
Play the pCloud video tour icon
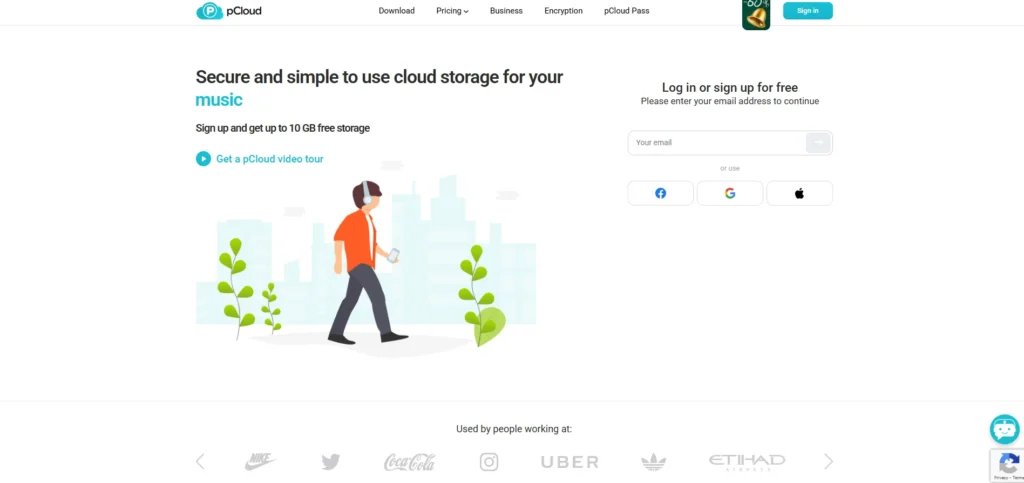203,159
